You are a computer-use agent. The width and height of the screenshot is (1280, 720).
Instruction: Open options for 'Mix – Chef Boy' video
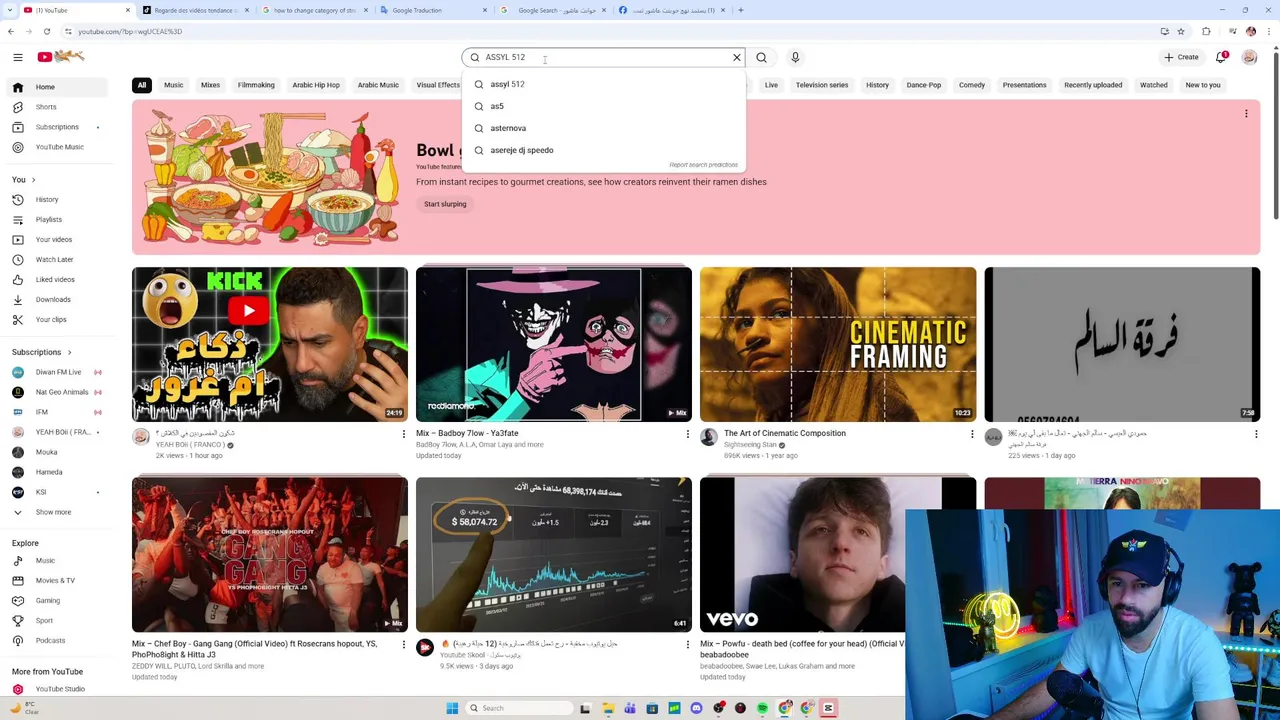[403, 644]
